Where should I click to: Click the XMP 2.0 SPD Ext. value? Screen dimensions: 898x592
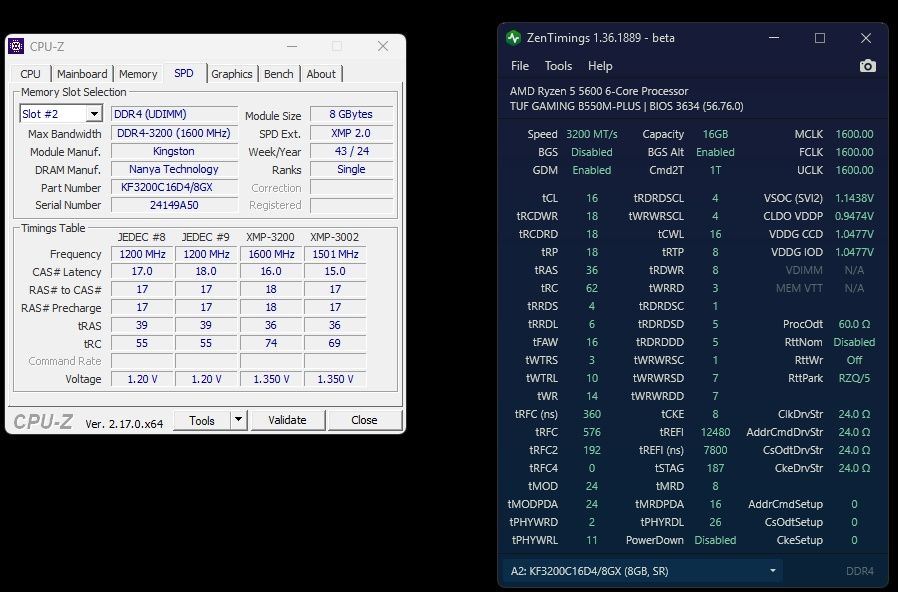(351, 133)
